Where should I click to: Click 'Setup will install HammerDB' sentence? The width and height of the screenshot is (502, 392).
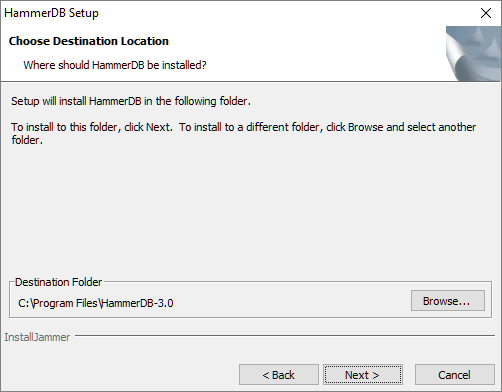point(131,101)
